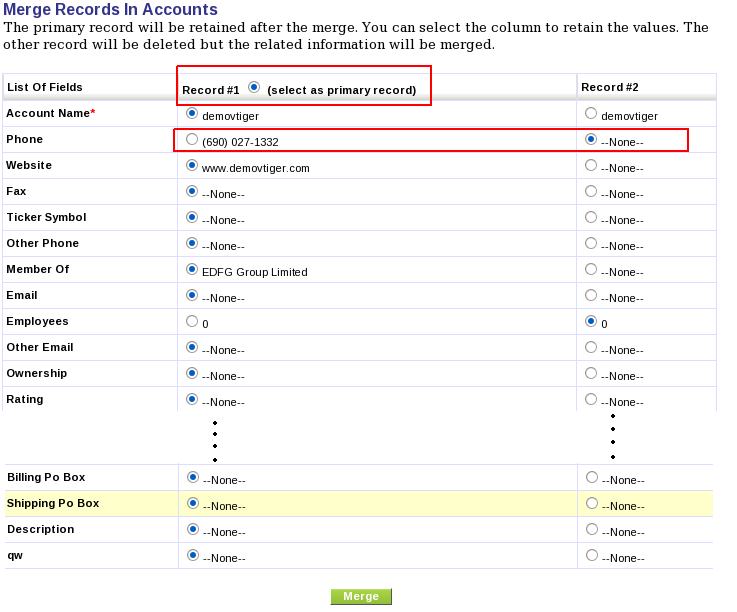Choose Record #1 phone (690) 027-1332
Screen dimensions: 737x612
[x=192, y=140]
